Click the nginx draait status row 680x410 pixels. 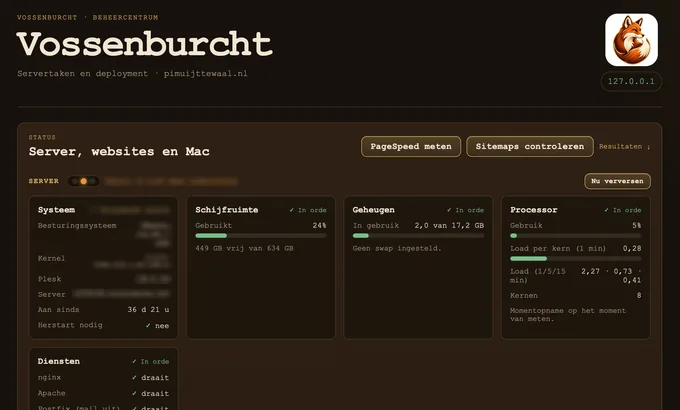tap(103, 377)
